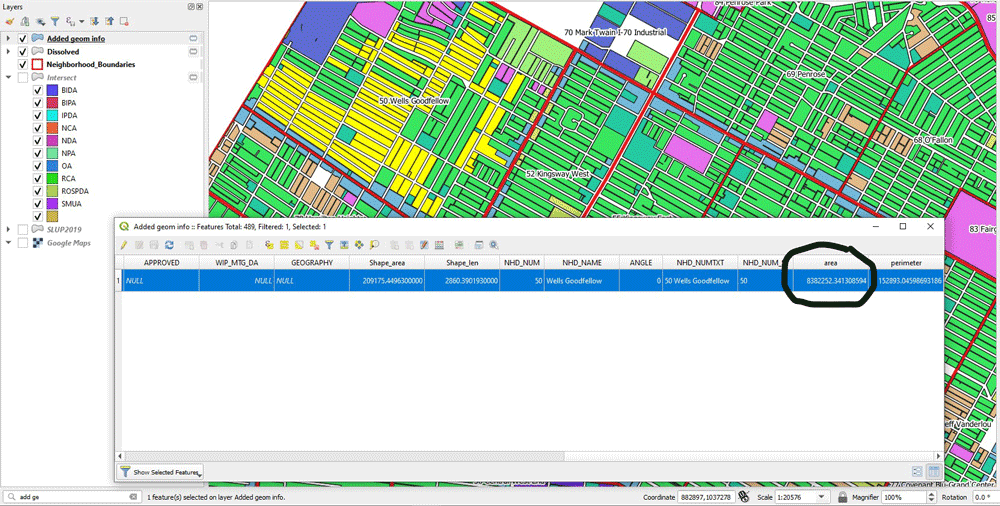Open Actions magnifier icon in table toolbar
1000x506 pixels.
click(494, 244)
